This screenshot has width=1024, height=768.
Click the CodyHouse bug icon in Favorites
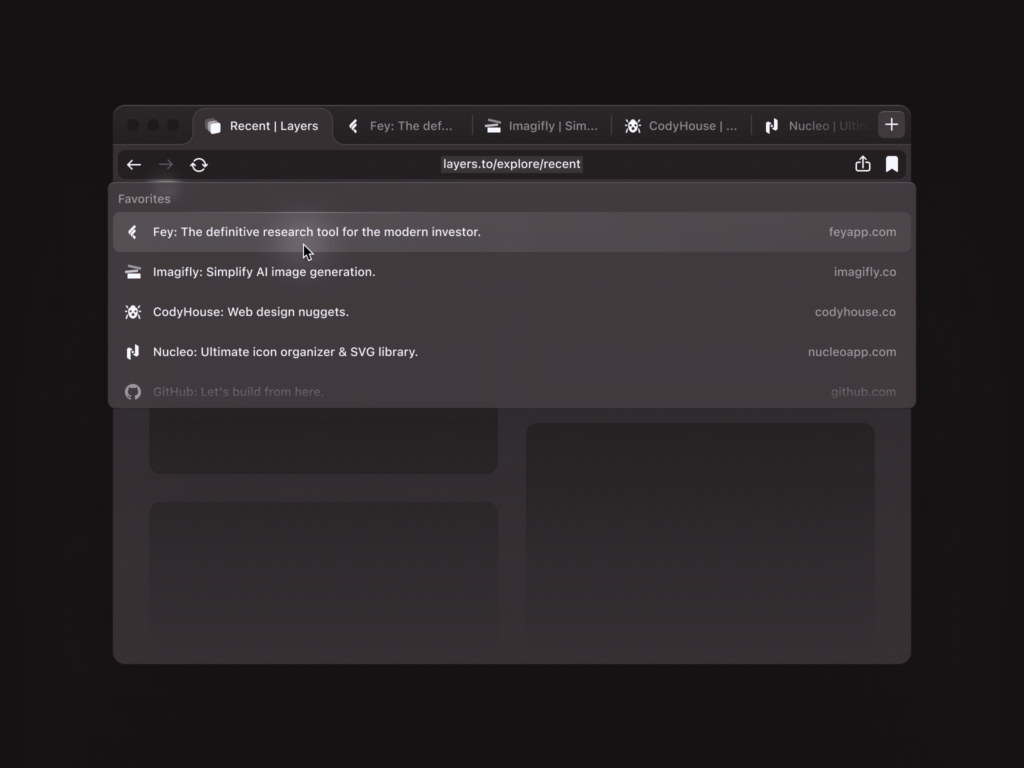(x=133, y=312)
